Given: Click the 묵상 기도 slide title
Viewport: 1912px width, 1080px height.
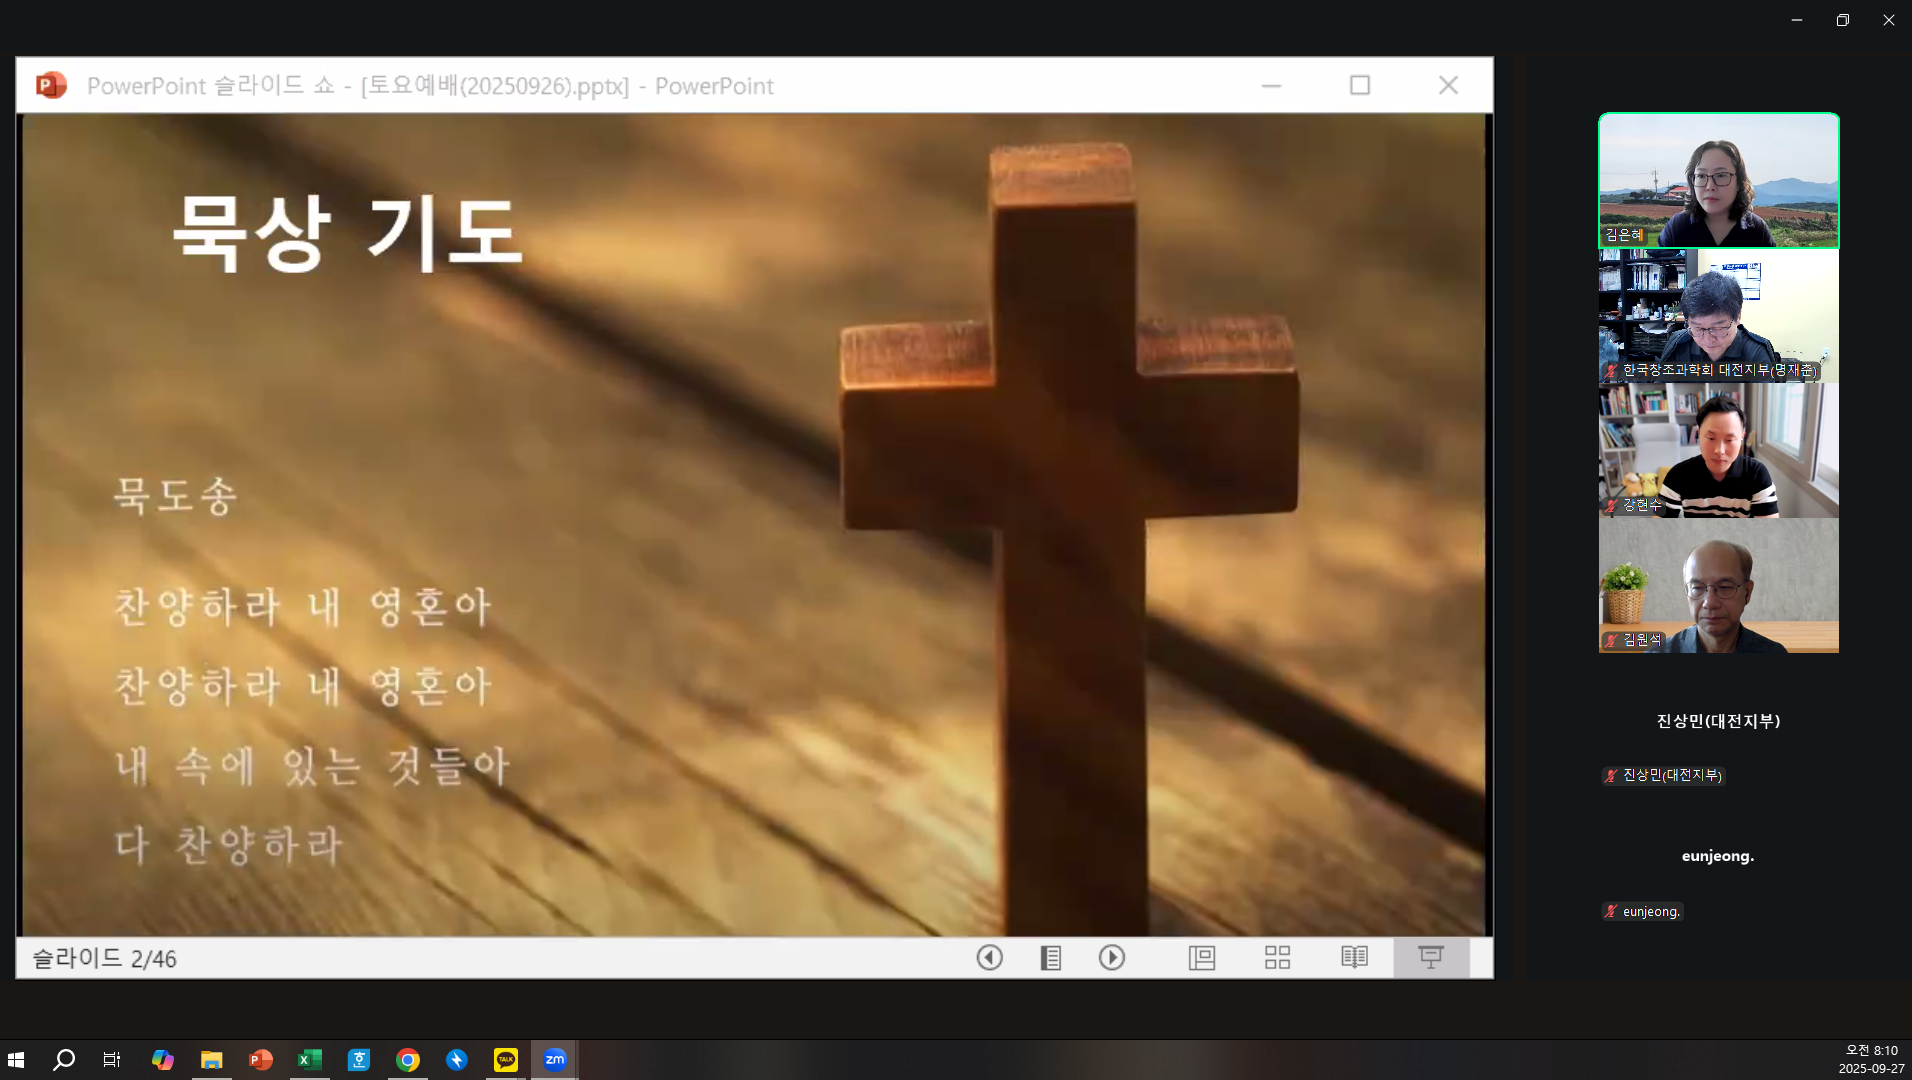Looking at the screenshot, I should 346,233.
